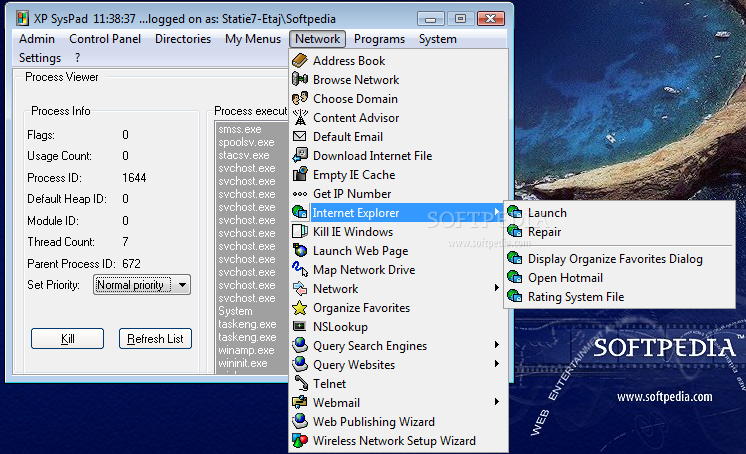Click the Refresh List button
746x454 pixels.
155,338
